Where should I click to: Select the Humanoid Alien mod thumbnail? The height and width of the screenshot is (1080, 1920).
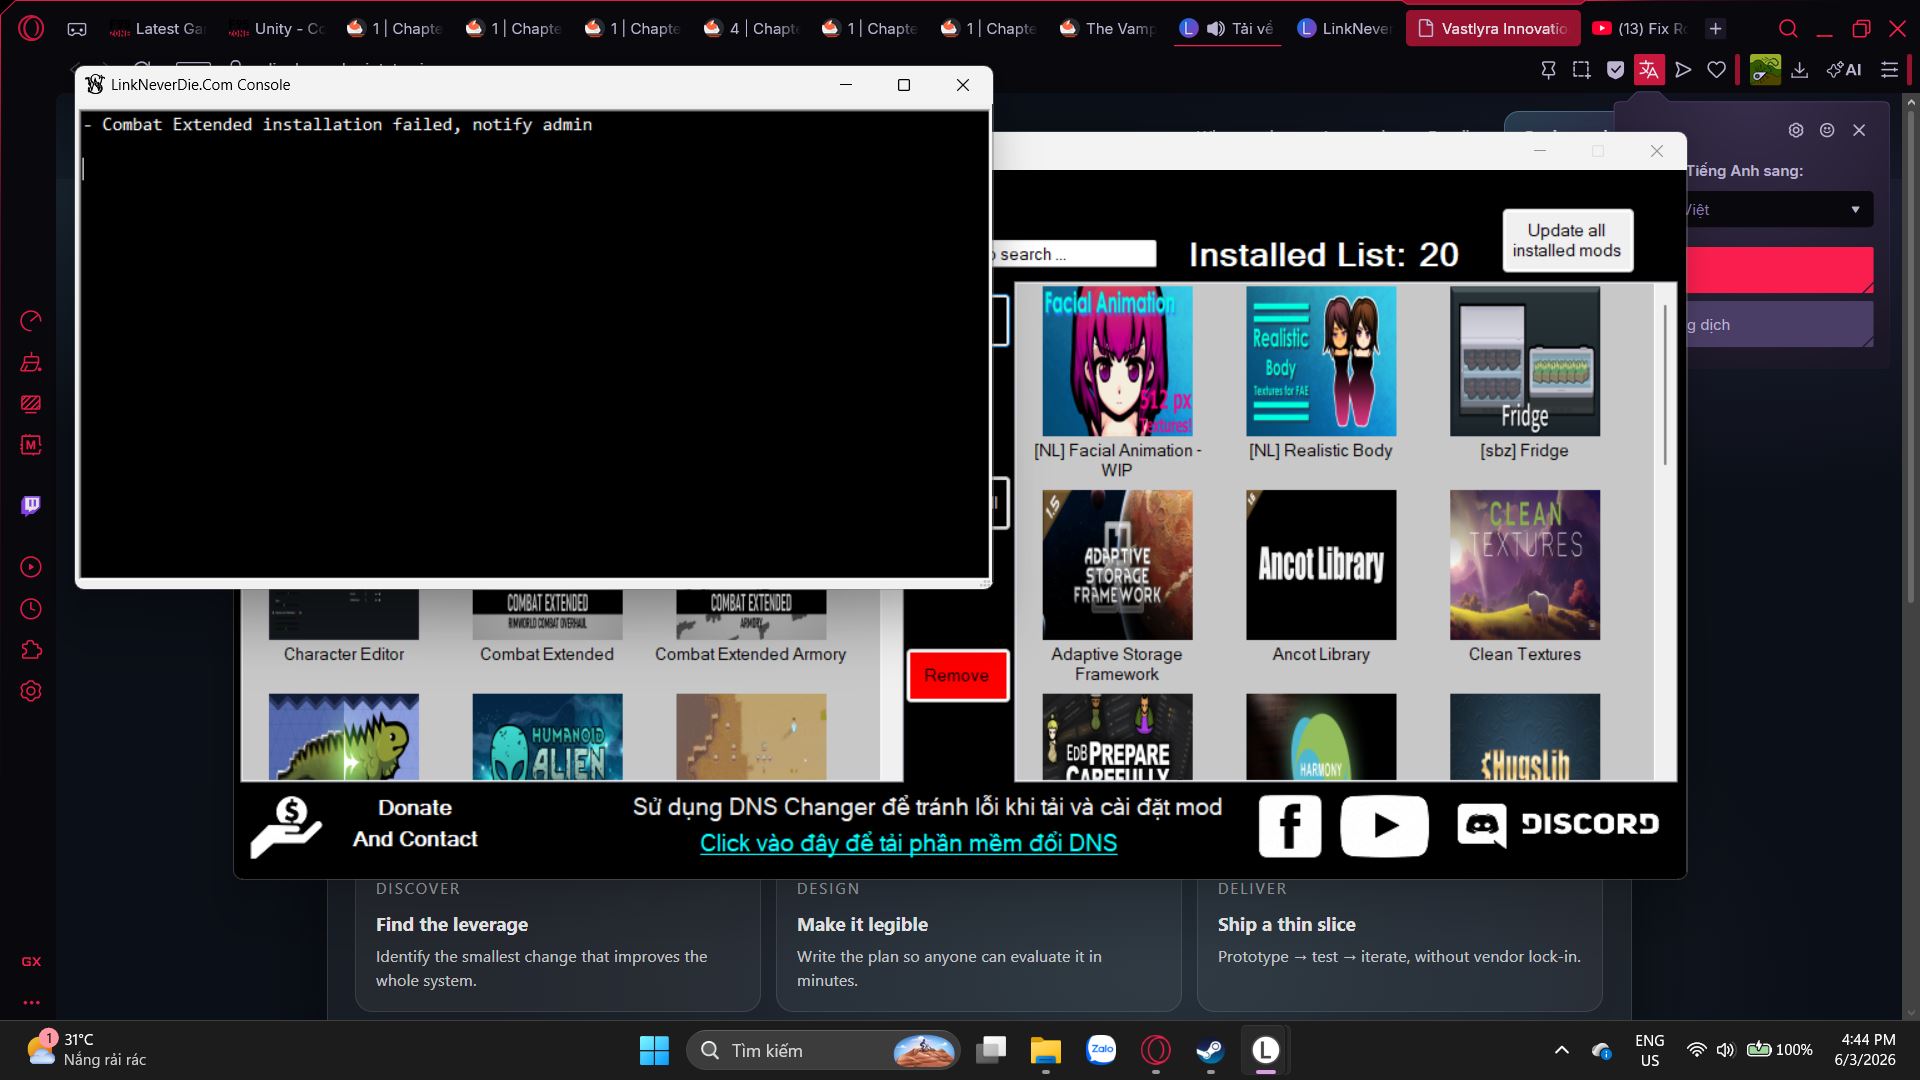tap(547, 737)
